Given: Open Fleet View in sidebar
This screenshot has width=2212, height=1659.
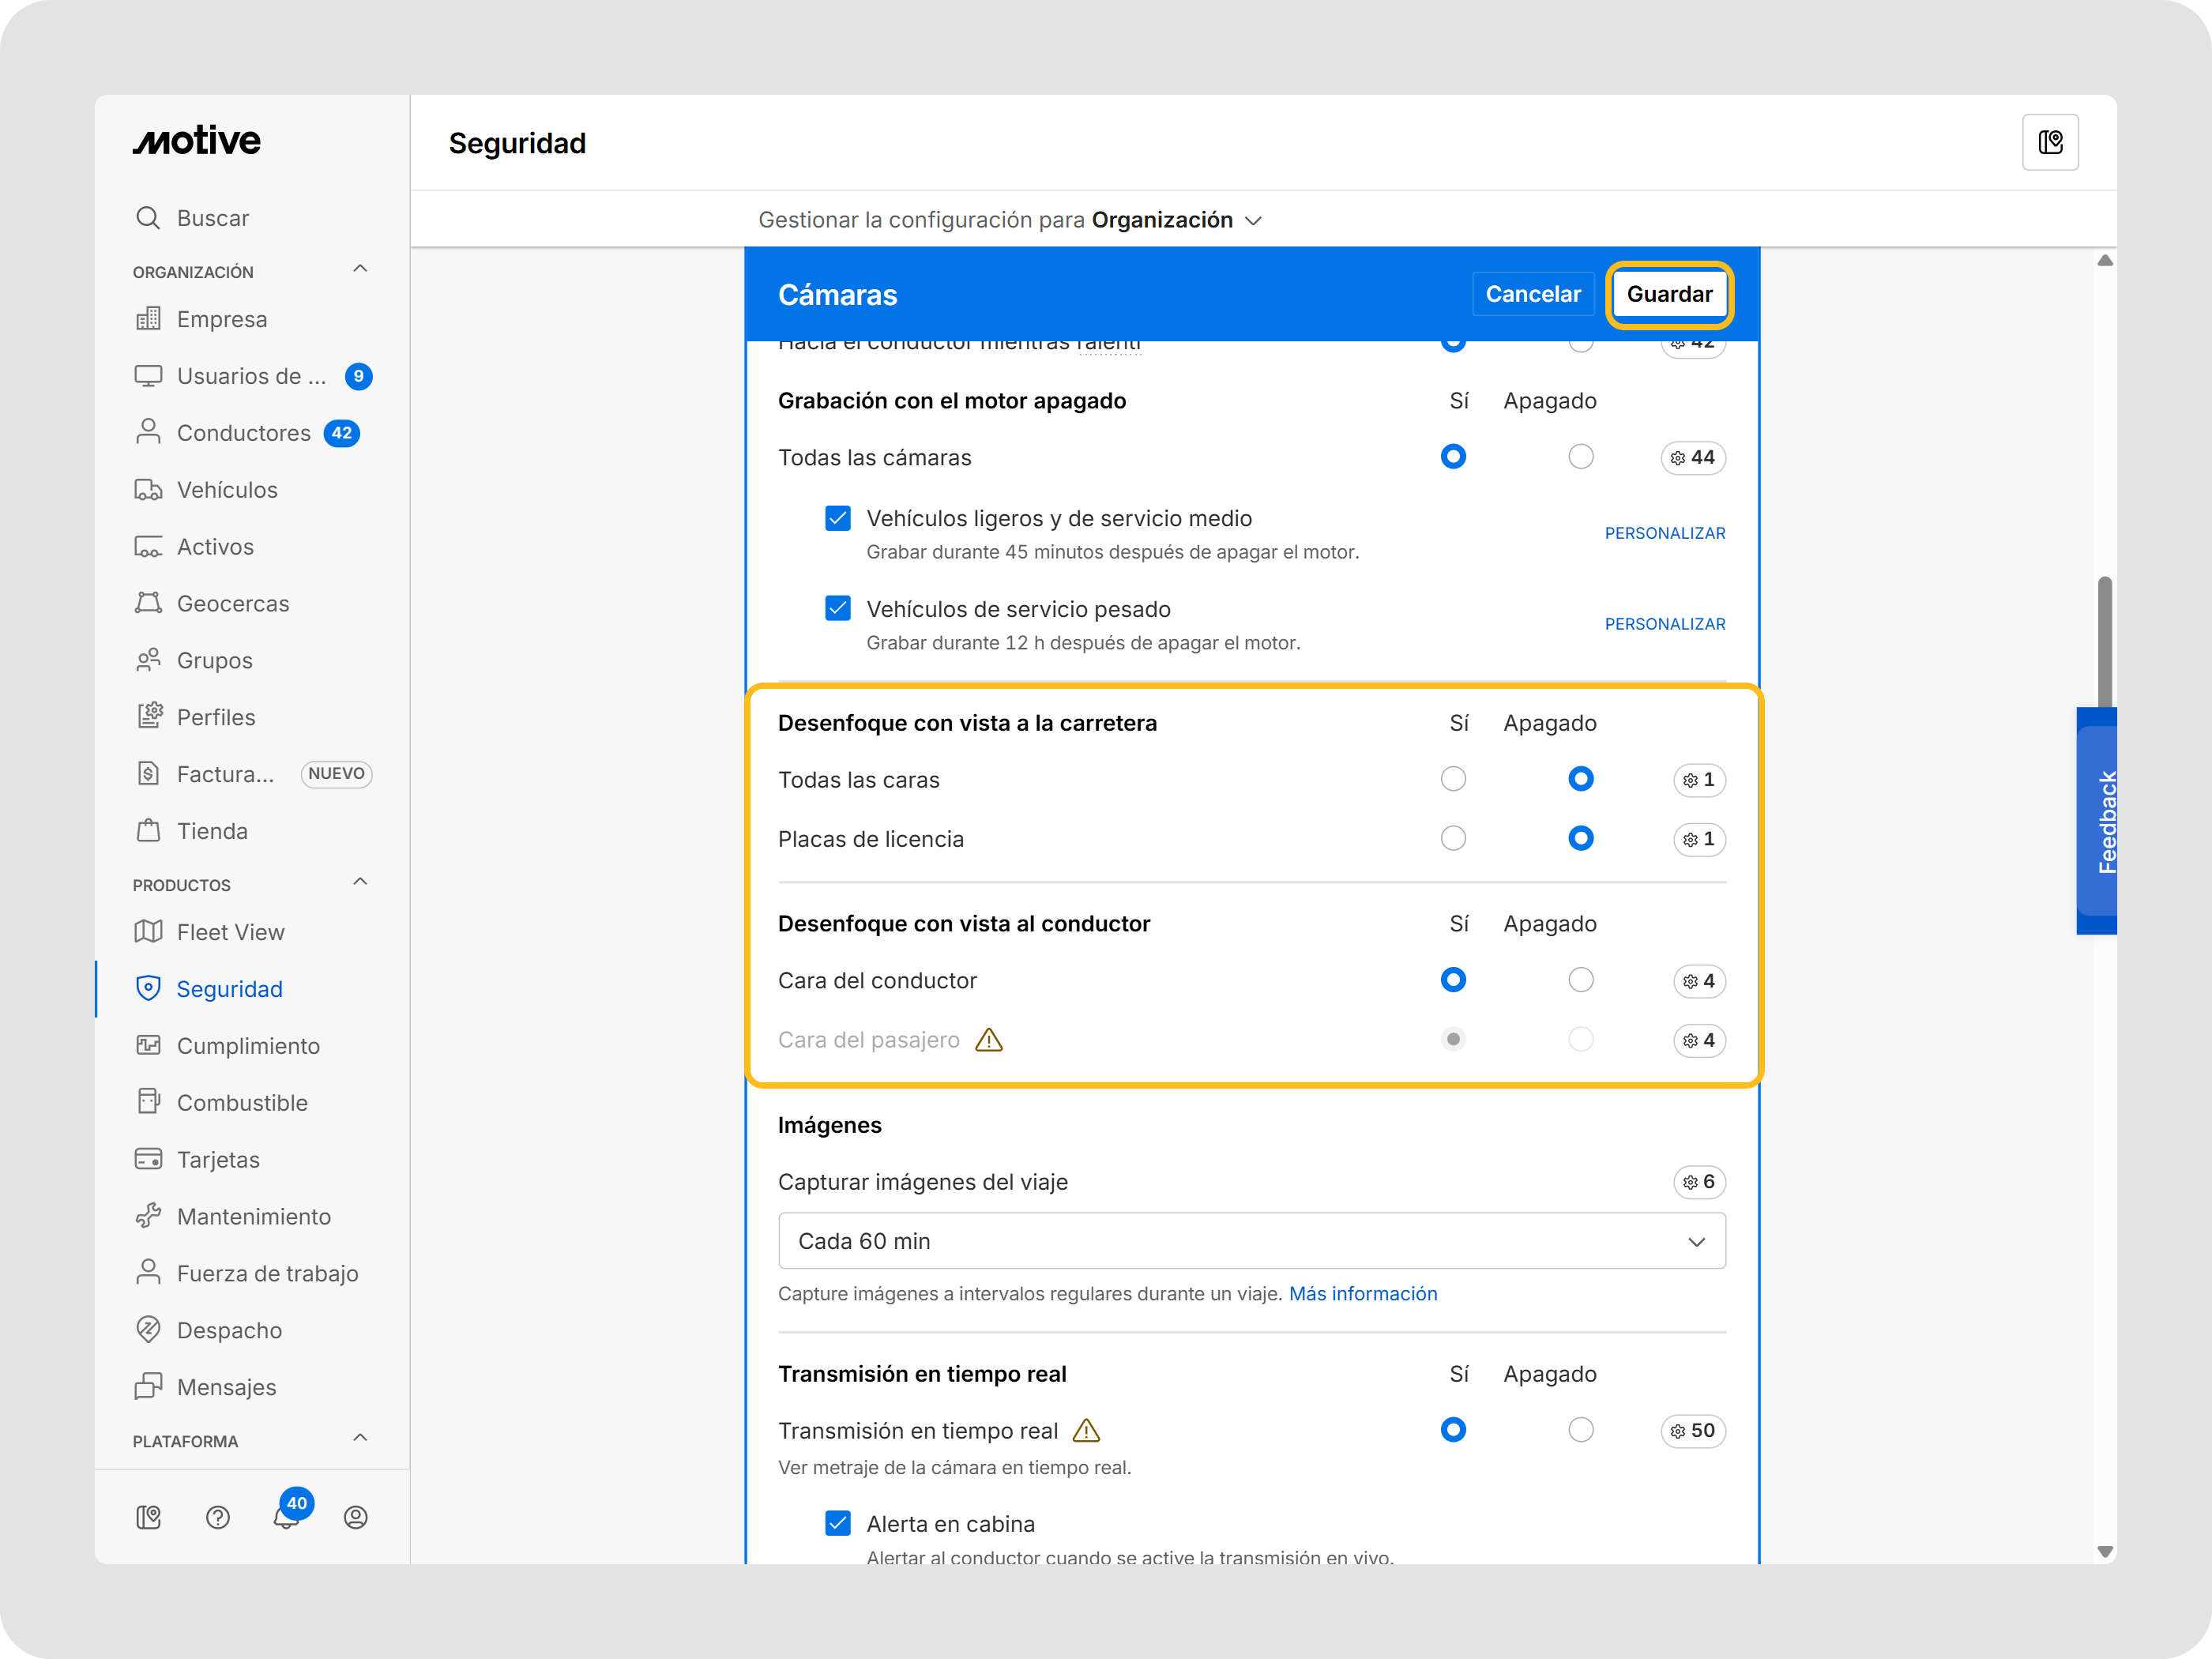Looking at the screenshot, I should (x=230, y=932).
